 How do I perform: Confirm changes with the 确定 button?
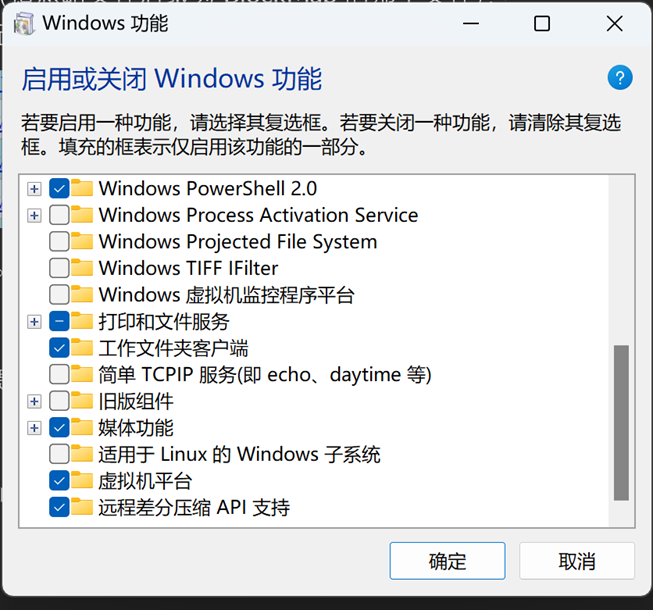(x=447, y=560)
